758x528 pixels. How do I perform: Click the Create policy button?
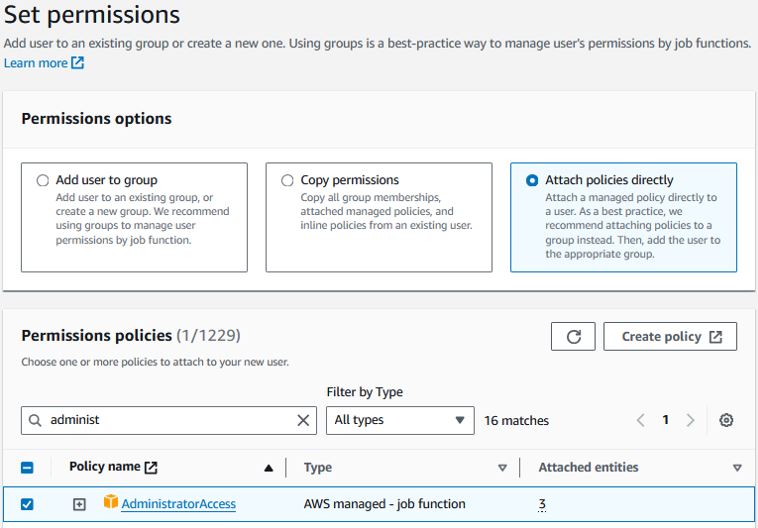coord(670,337)
